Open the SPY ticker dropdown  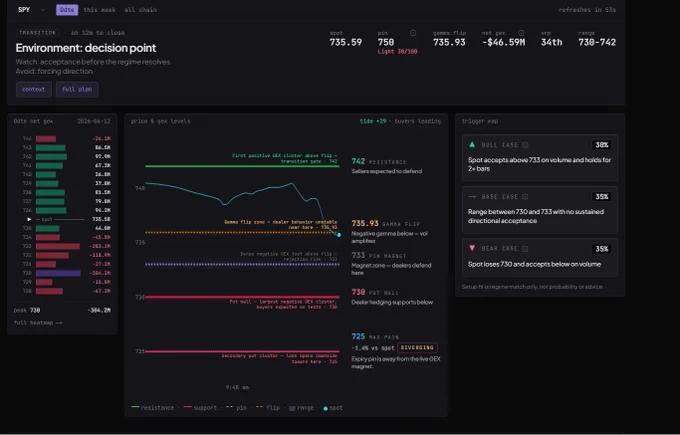32,10
